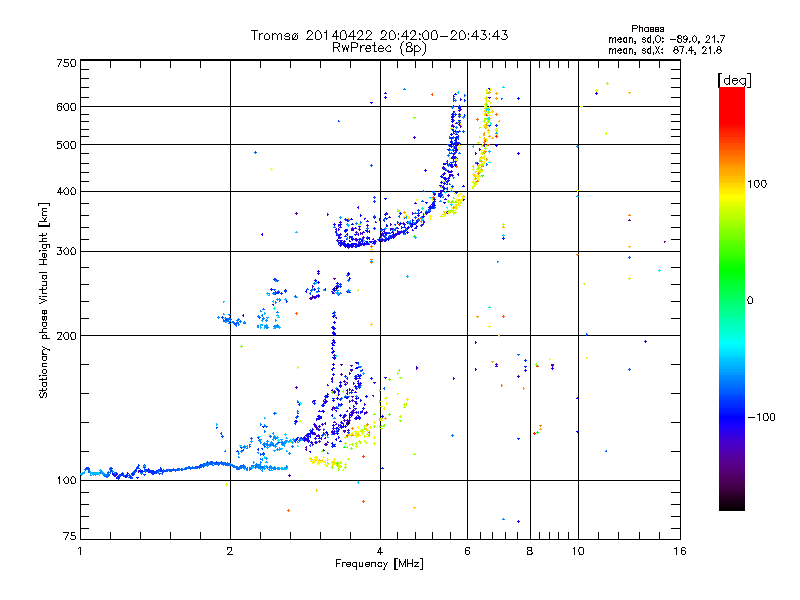Click the x-axis label '2'
This screenshot has height=600, width=800.
[x=230, y=551]
